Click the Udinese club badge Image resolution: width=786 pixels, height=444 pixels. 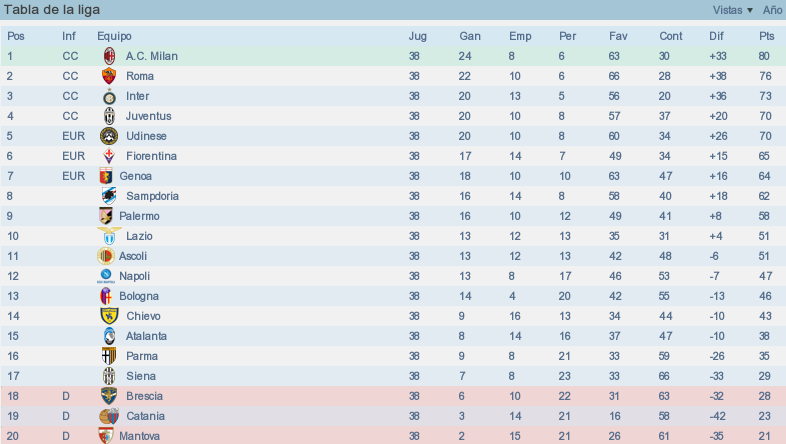[x=109, y=136]
